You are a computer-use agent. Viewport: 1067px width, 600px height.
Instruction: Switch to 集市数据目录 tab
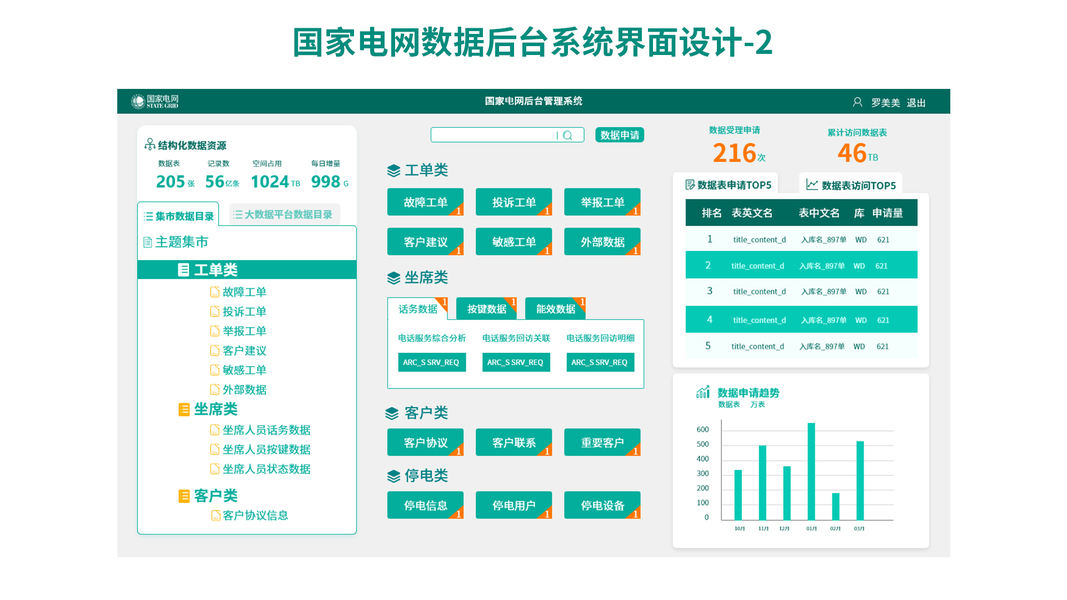coord(178,216)
